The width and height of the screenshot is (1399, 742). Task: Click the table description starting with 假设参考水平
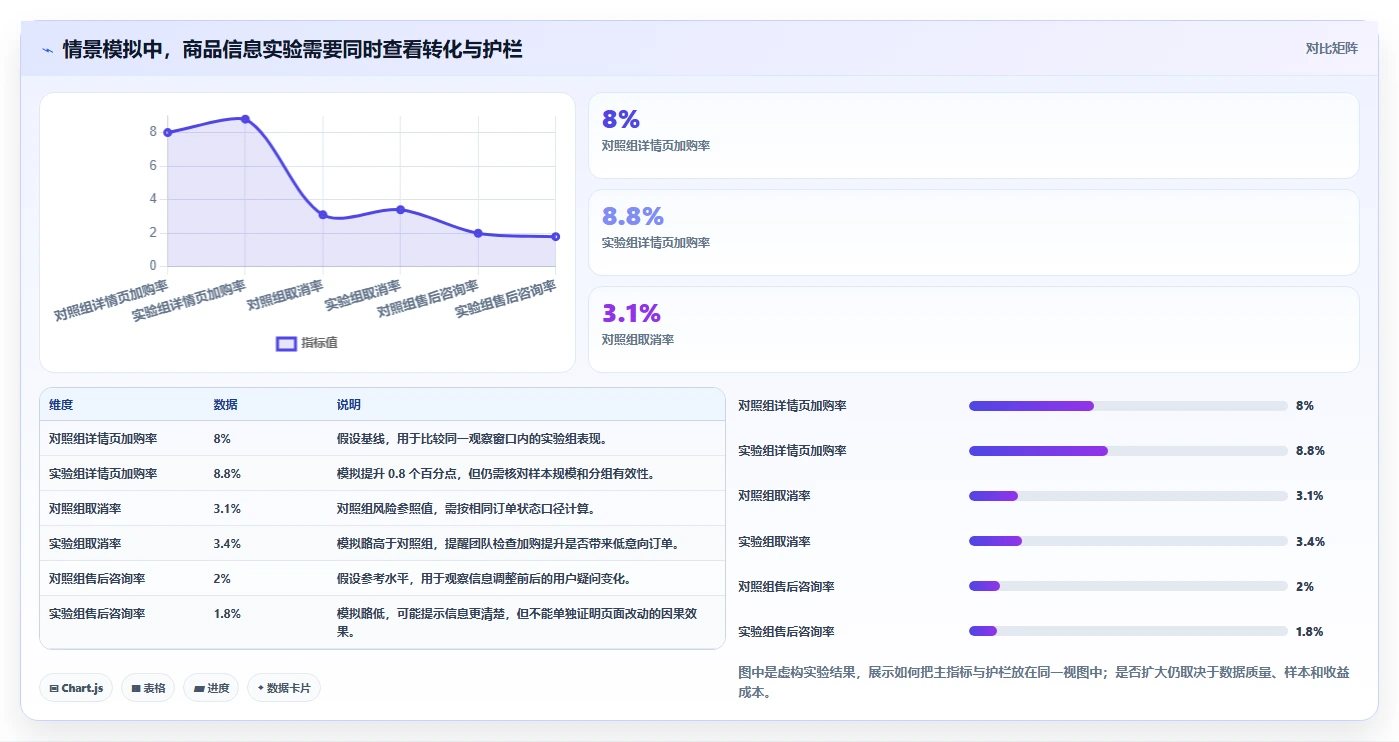pos(484,578)
